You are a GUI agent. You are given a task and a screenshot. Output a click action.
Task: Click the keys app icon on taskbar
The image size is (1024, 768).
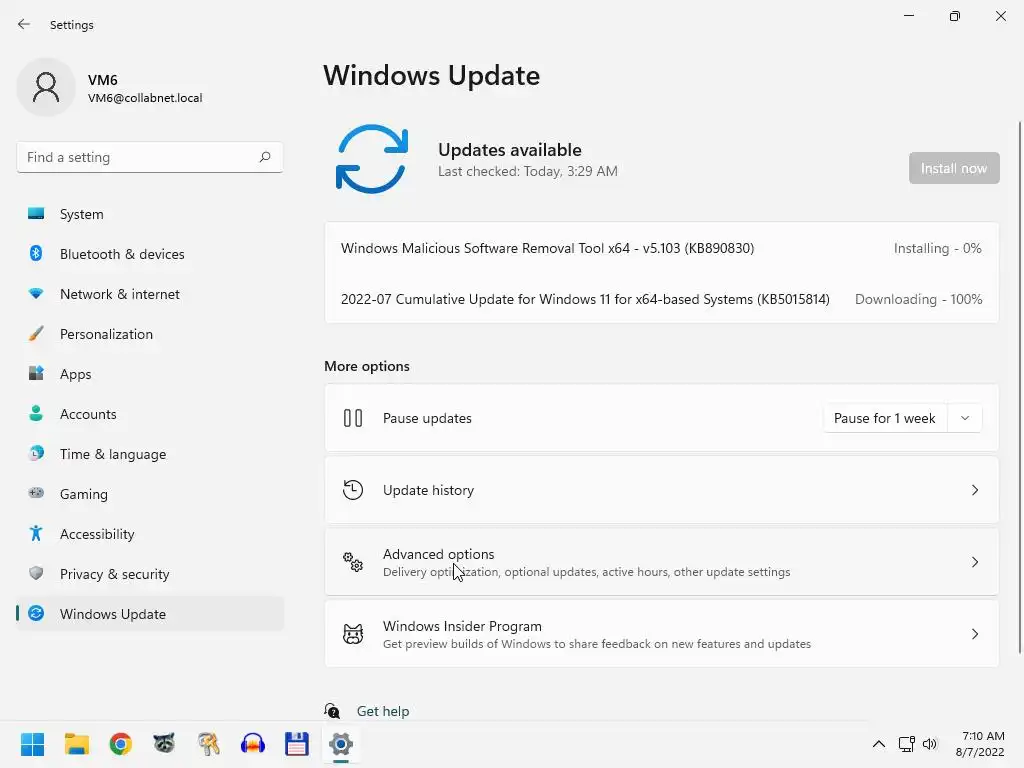pyautogui.click(x=209, y=744)
